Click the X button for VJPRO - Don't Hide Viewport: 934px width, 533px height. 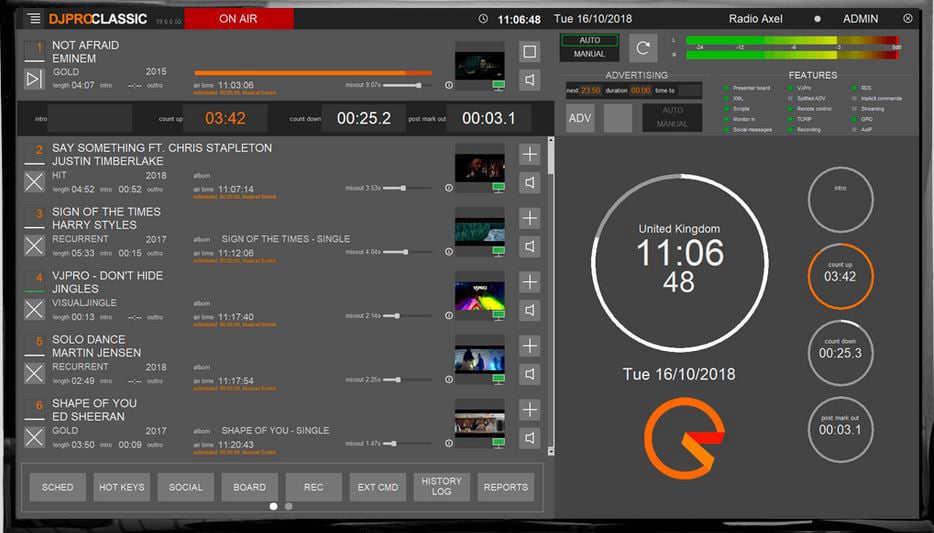(35, 309)
